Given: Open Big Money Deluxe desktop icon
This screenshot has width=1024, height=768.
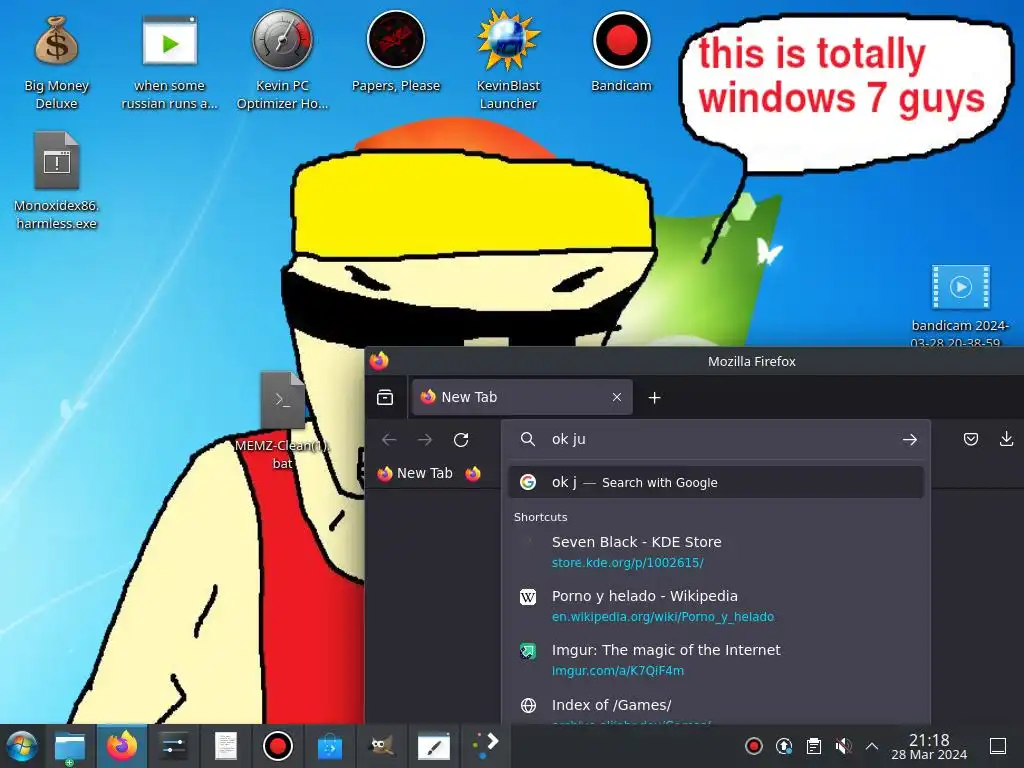Looking at the screenshot, I should tap(56, 62).
